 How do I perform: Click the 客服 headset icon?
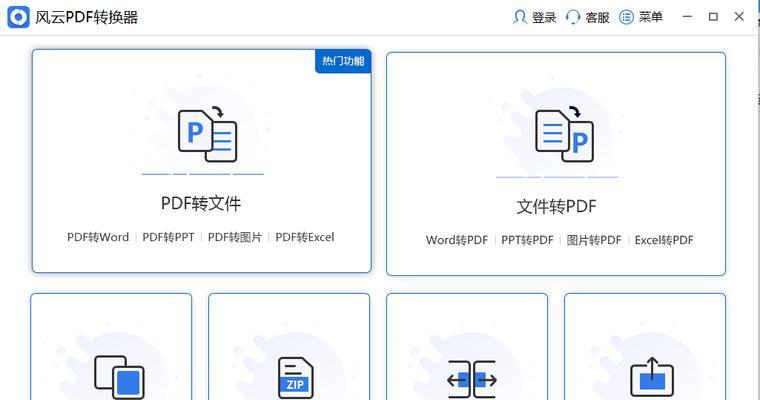573,17
